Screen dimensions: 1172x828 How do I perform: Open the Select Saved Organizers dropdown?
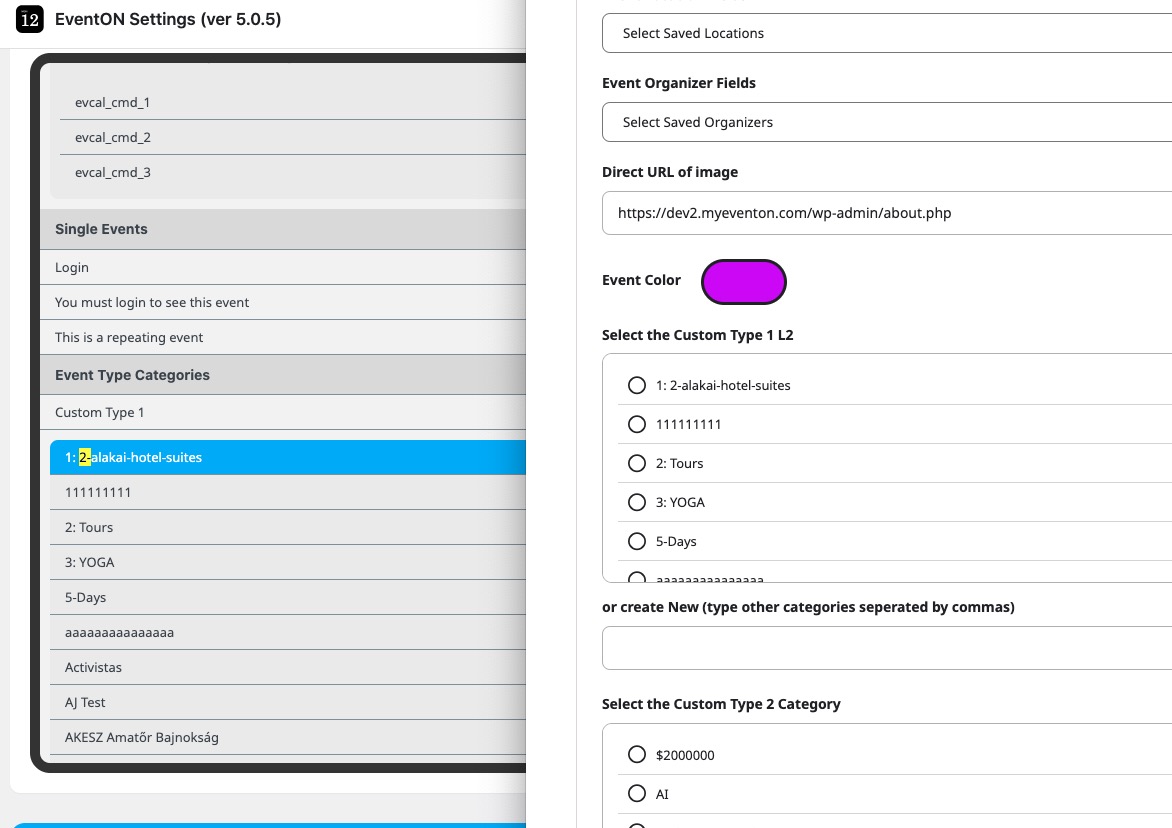click(886, 122)
